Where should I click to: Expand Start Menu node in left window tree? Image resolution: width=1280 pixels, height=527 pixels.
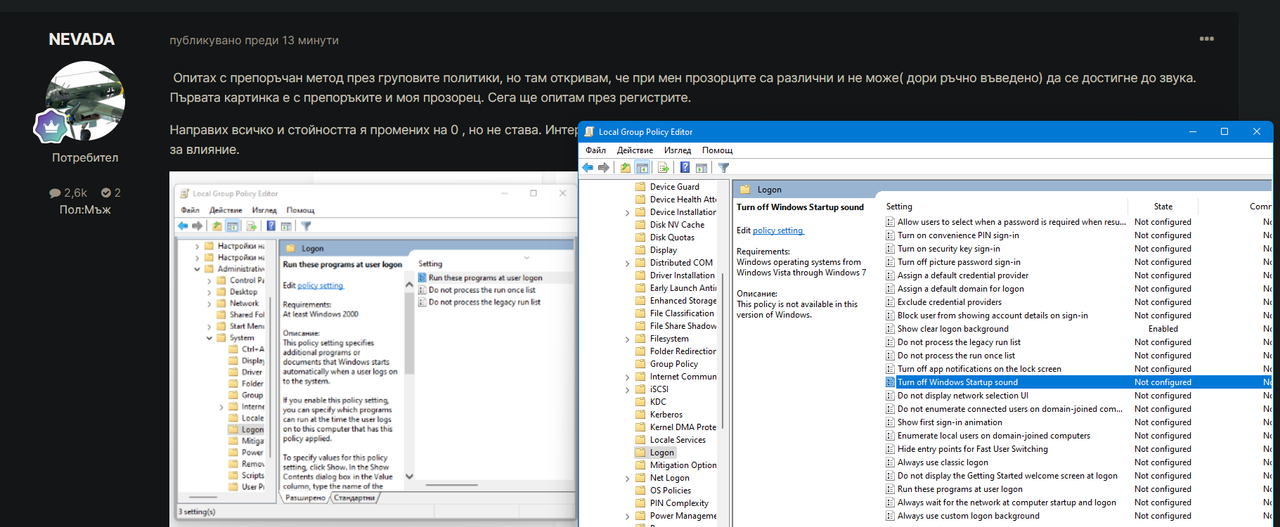[209, 327]
